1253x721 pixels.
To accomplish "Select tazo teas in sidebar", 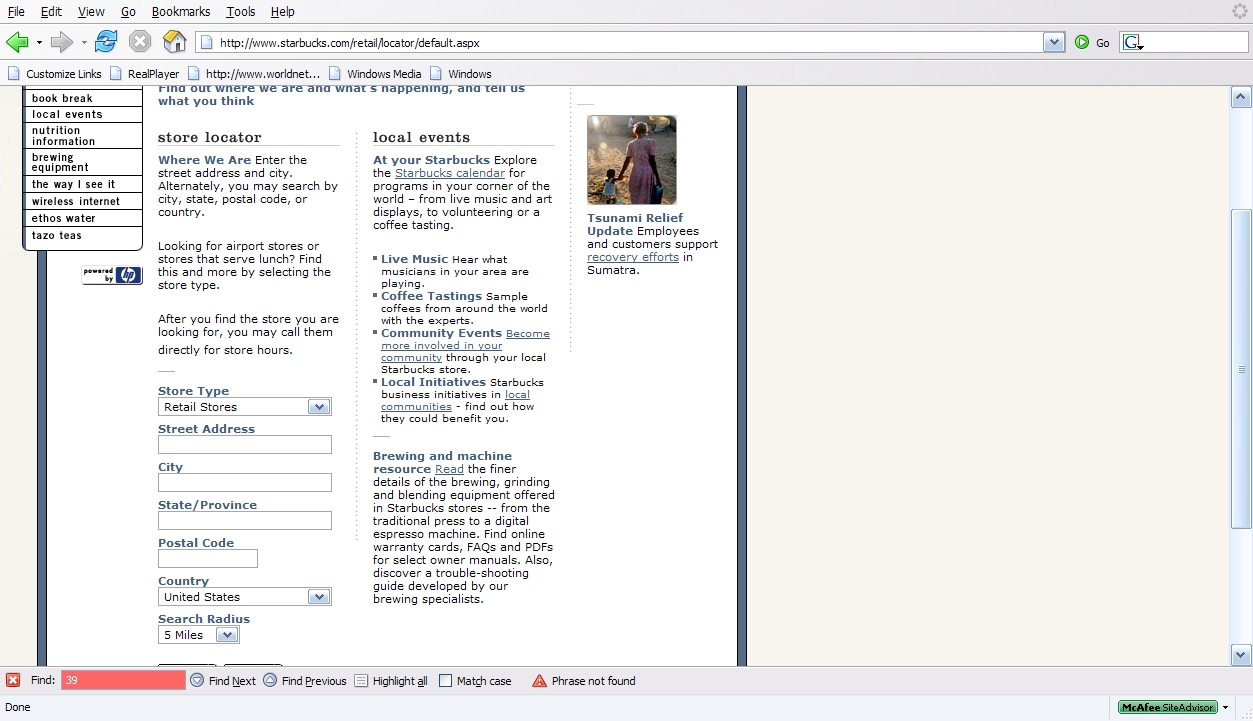I will pyautogui.click(x=84, y=236).
